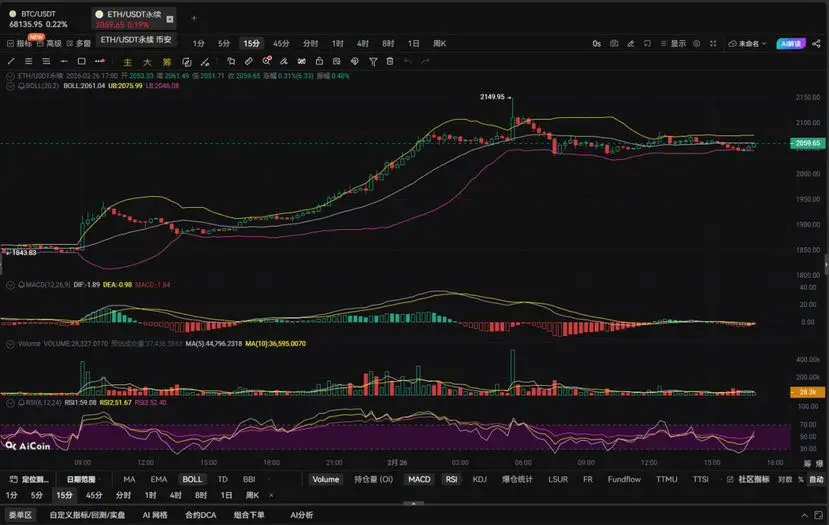The width and height of the screenshot is (829, 525).
Task: Enable the KDJ indicator
Action: (480, 480)
